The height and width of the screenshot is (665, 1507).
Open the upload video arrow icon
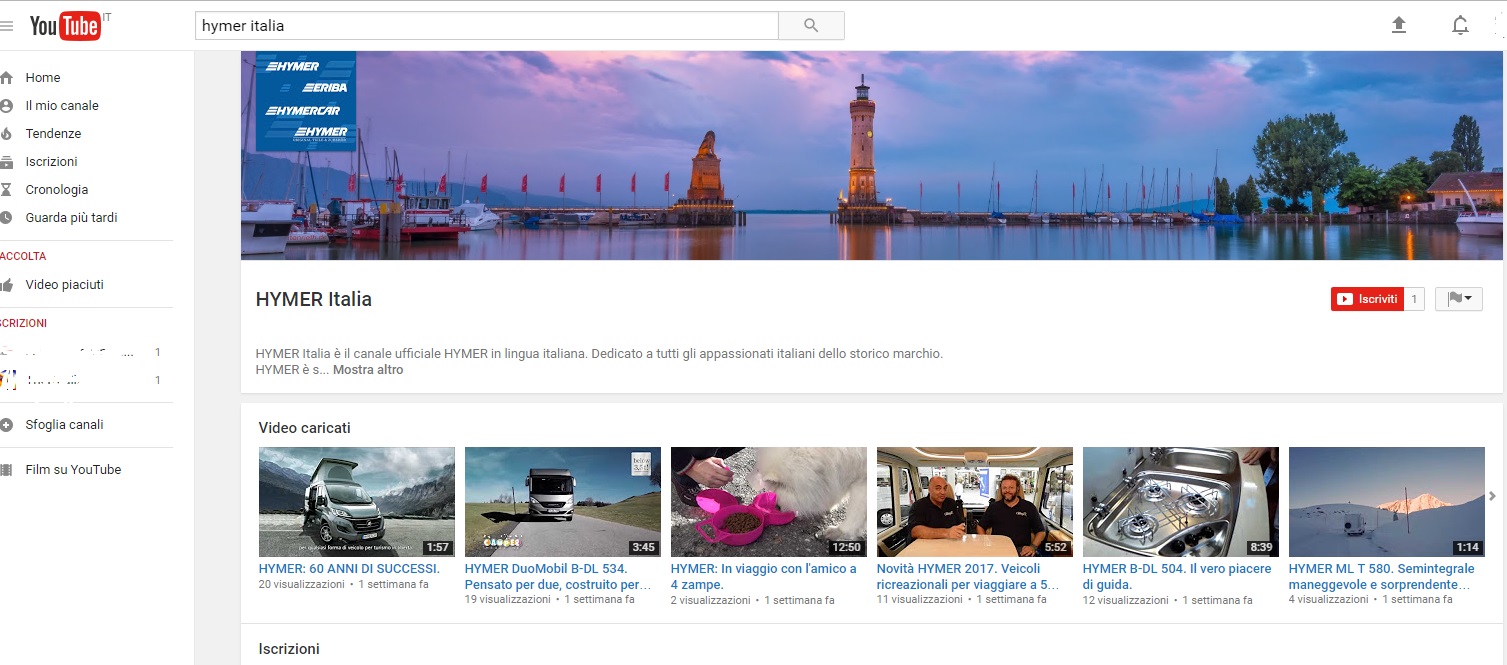1399,25
